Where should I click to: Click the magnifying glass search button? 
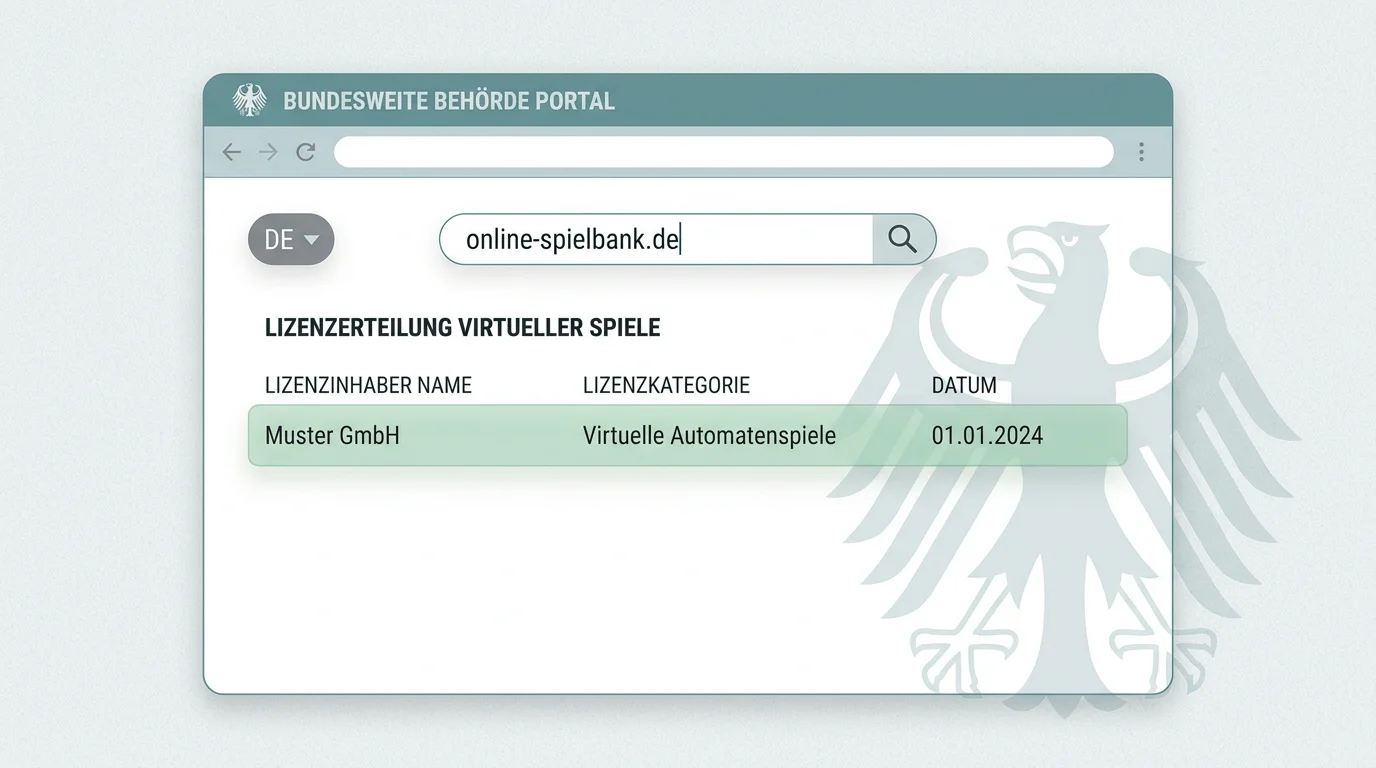pyautogui.click(x=903, y=239)
